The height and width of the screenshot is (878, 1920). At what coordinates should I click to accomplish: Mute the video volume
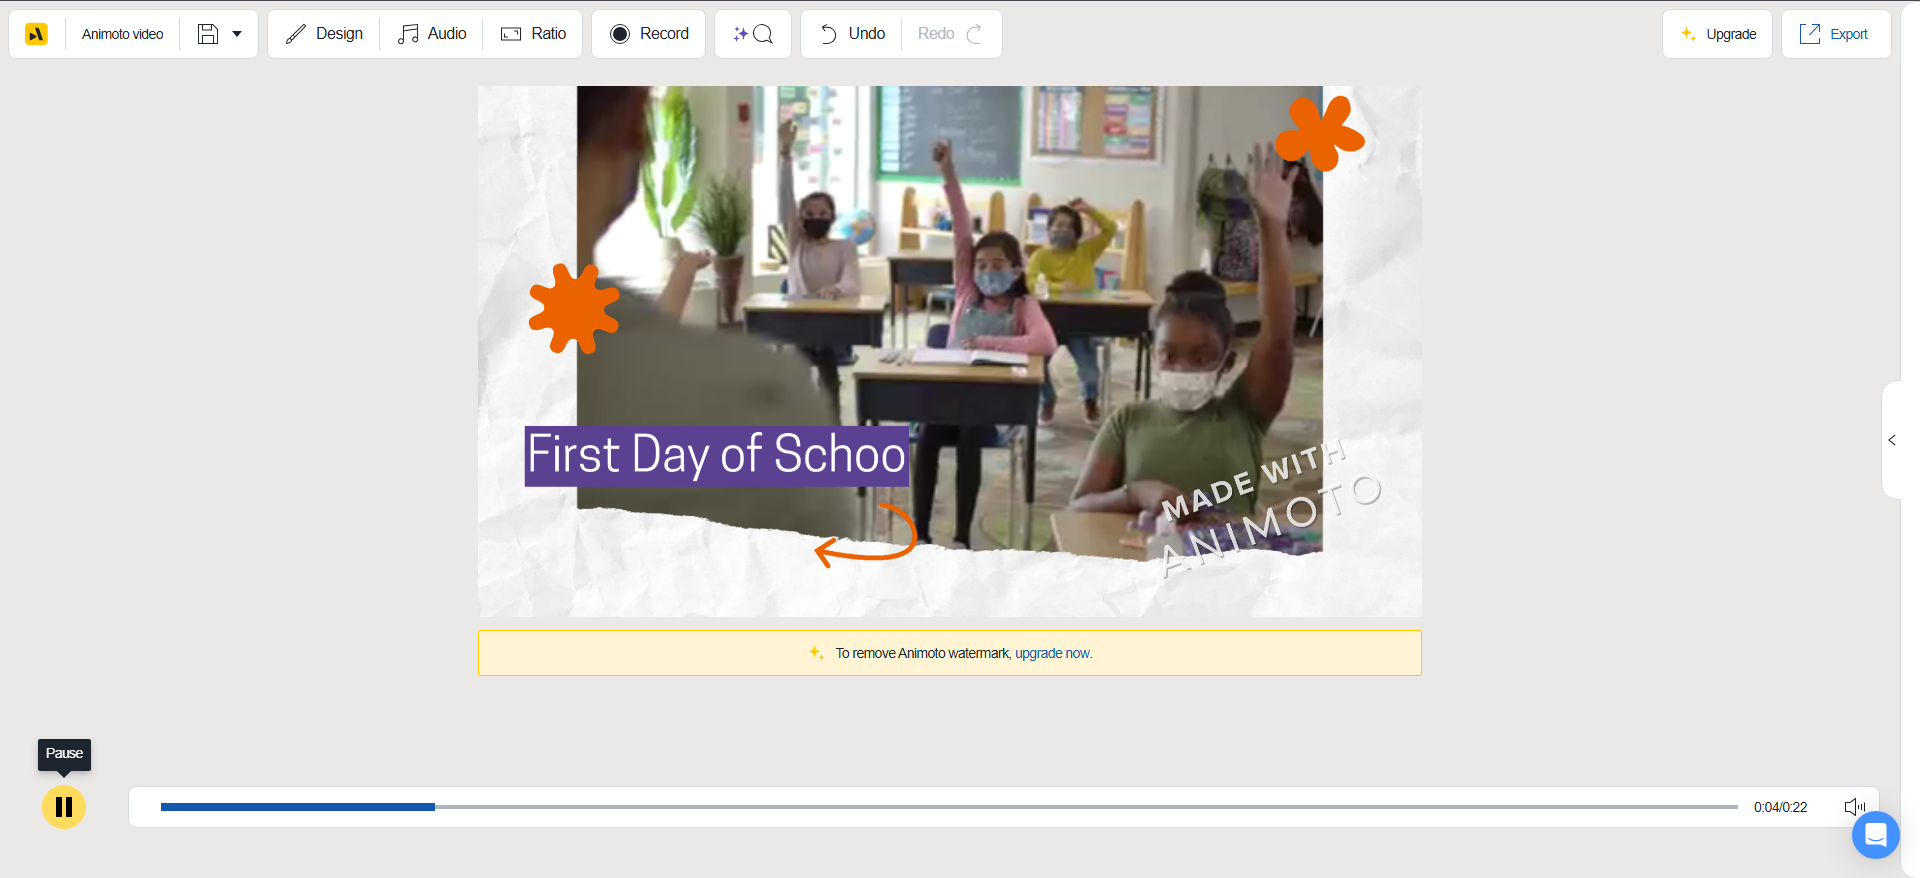click(1855, 807)
